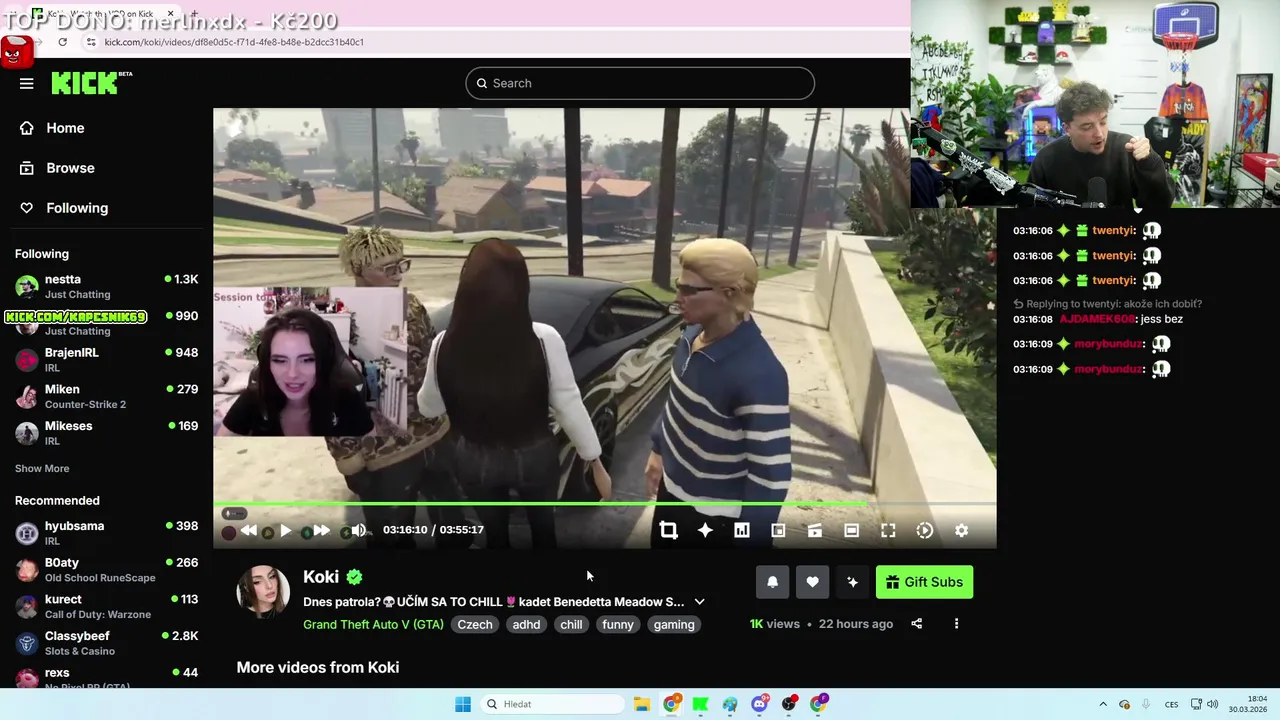This screenshot has height=720, width=1280.
Task: Open Windows Start menu
Action: tap(463, 704)
